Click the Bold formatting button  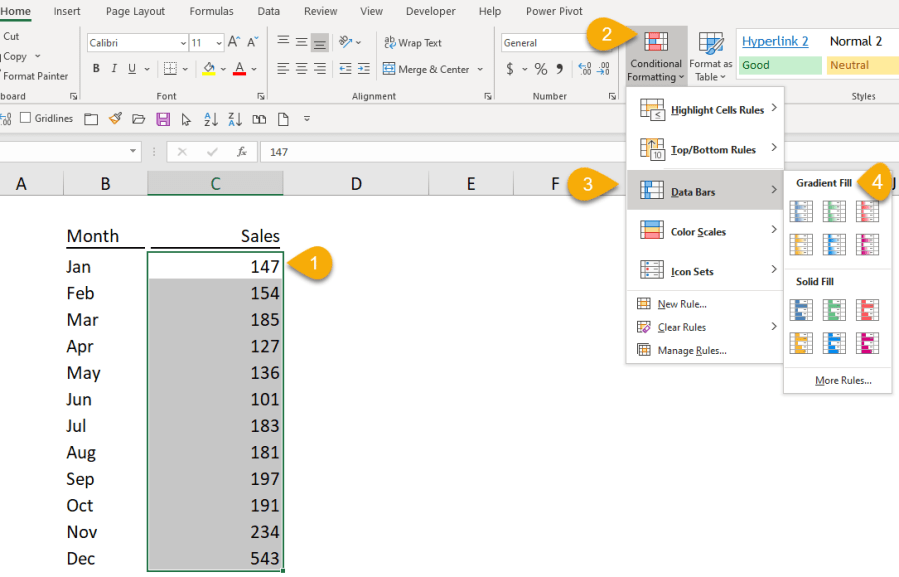(x=96, y=69)
